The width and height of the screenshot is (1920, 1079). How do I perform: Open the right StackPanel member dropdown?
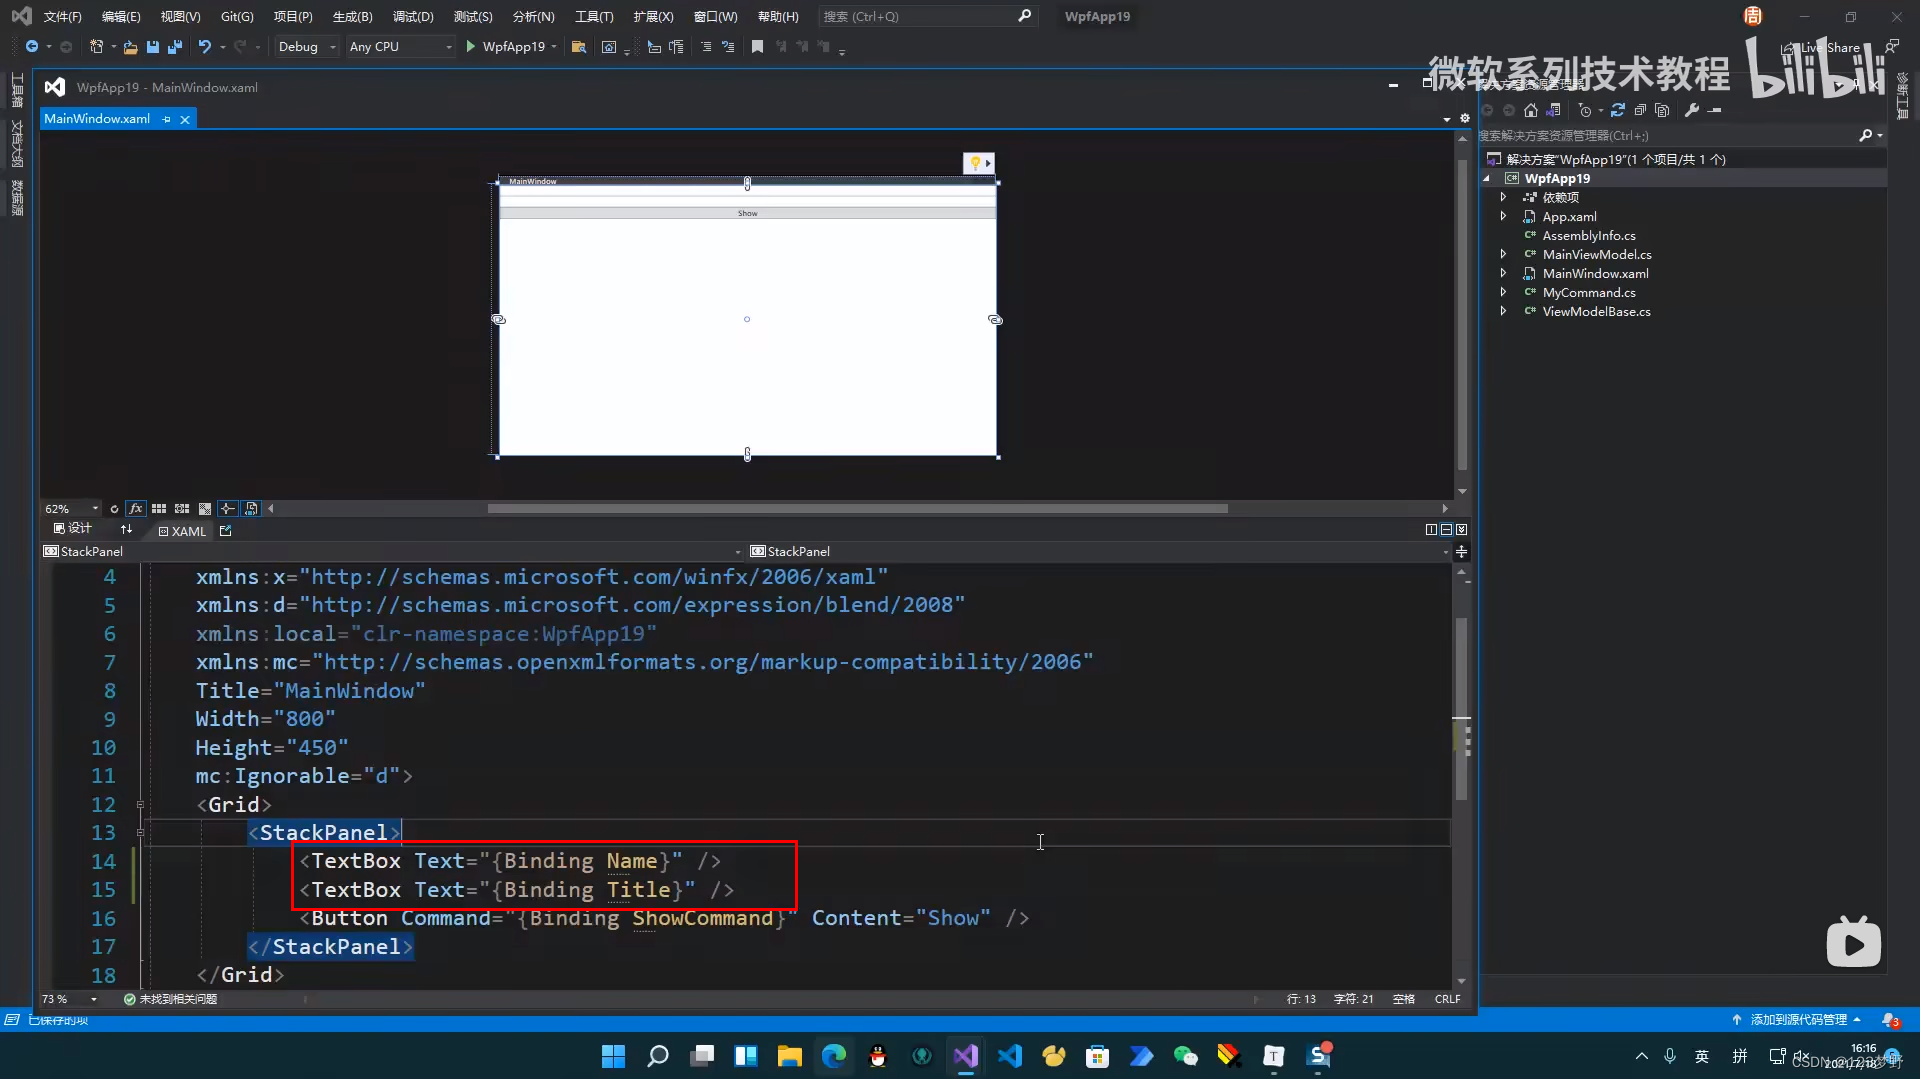point(1445,552)
